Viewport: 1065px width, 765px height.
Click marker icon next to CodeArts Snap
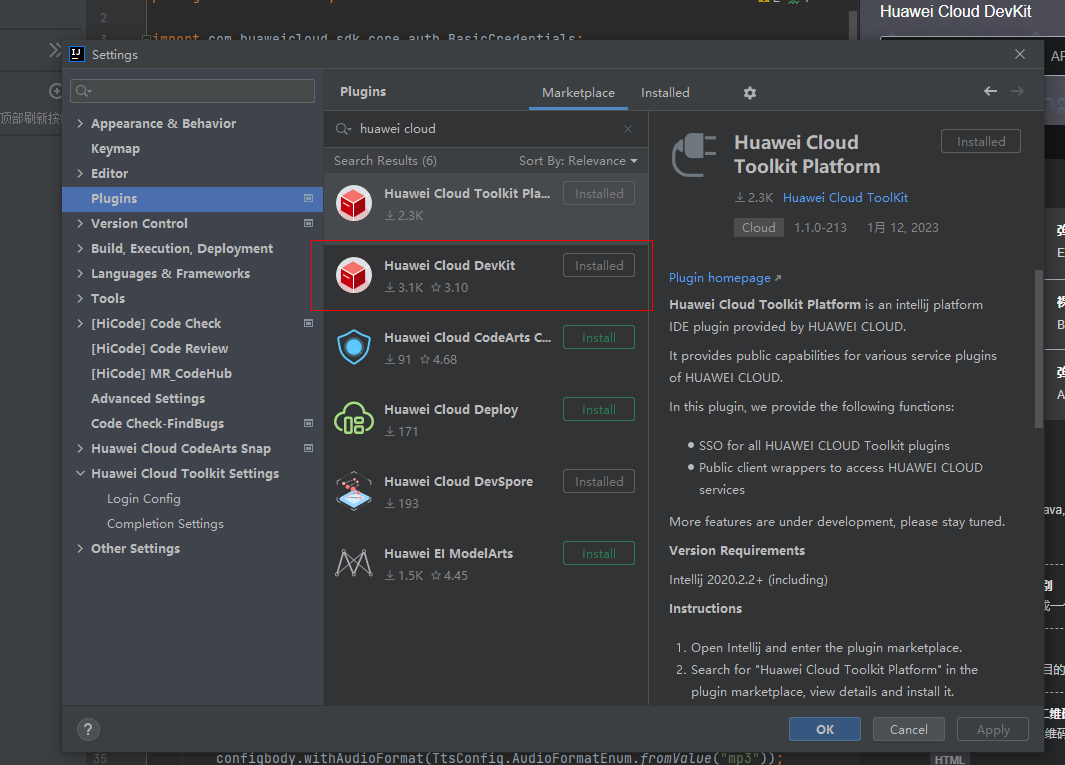click(308, 448)
